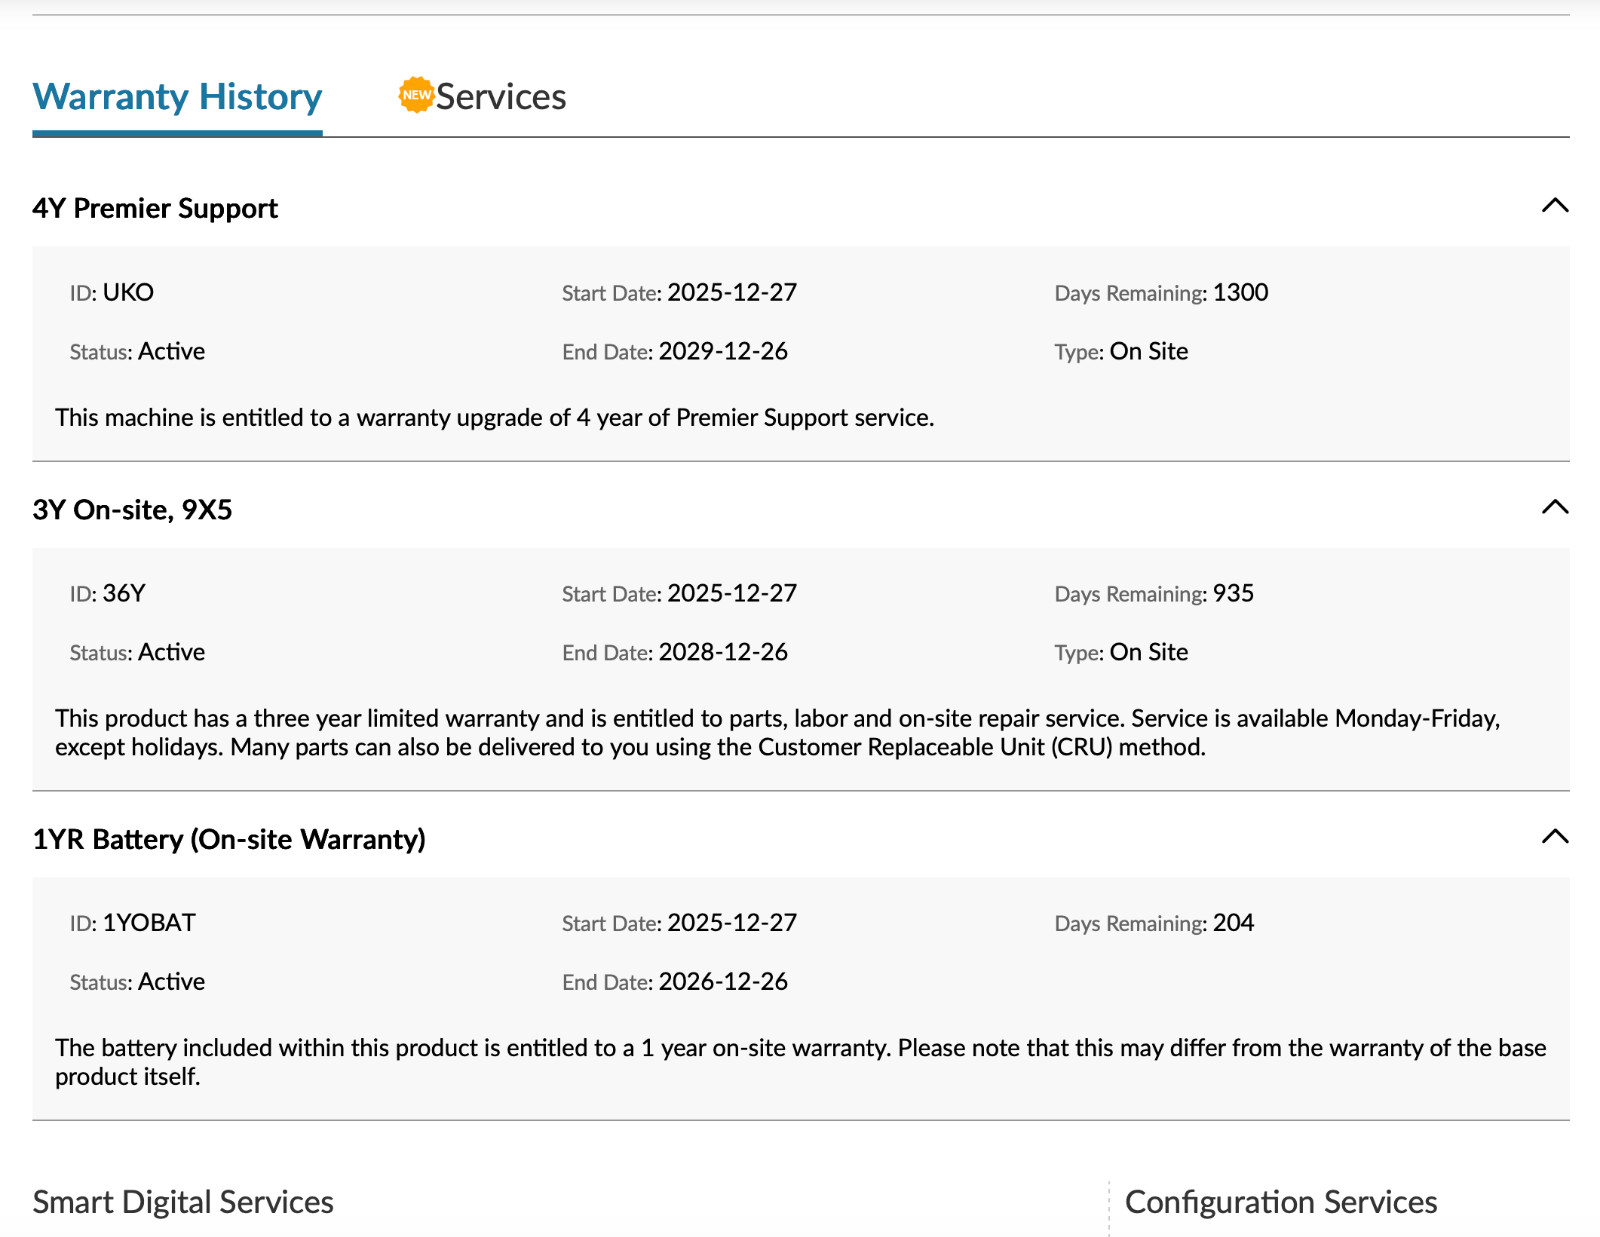The width and height of the screenshot is (1600, 1237).
Task: Click the warranty ID value 1YOBAT
Action: [149, 922]
